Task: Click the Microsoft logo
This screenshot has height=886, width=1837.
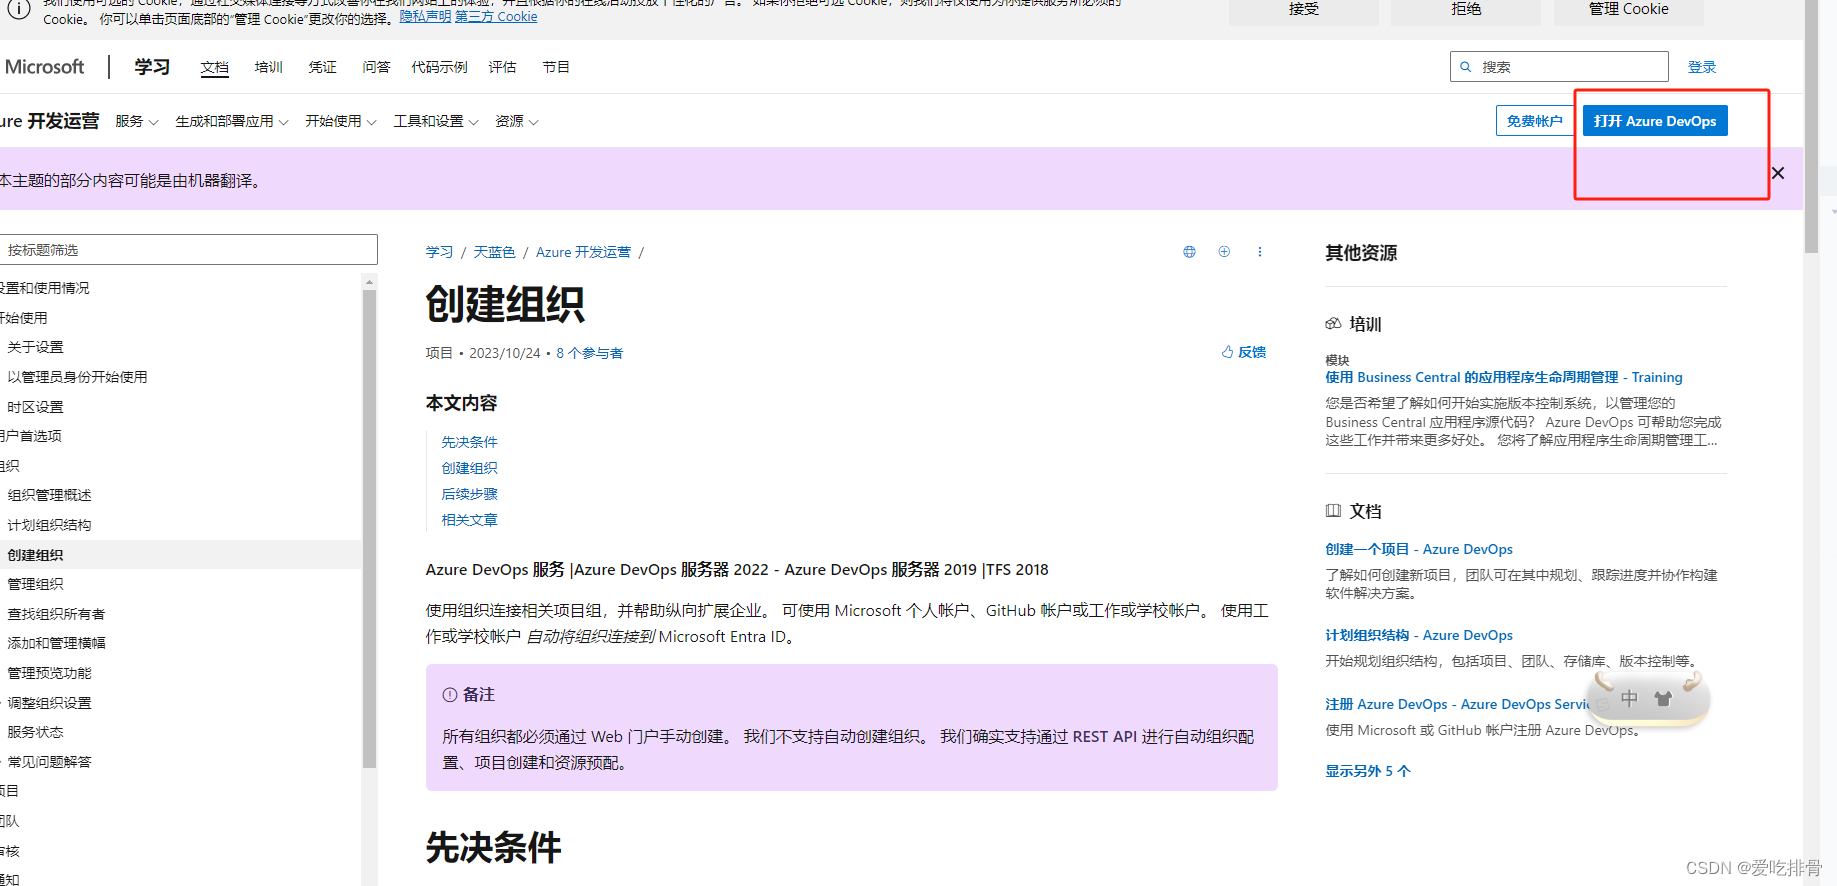Action: (x=45, y=67)
